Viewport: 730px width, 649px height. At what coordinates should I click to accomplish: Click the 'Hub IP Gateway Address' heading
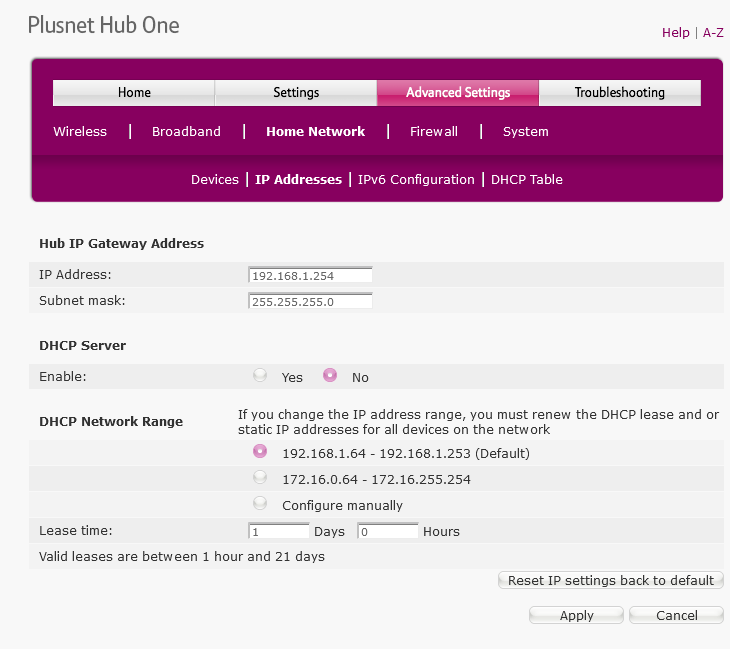[x=122, y=243]
